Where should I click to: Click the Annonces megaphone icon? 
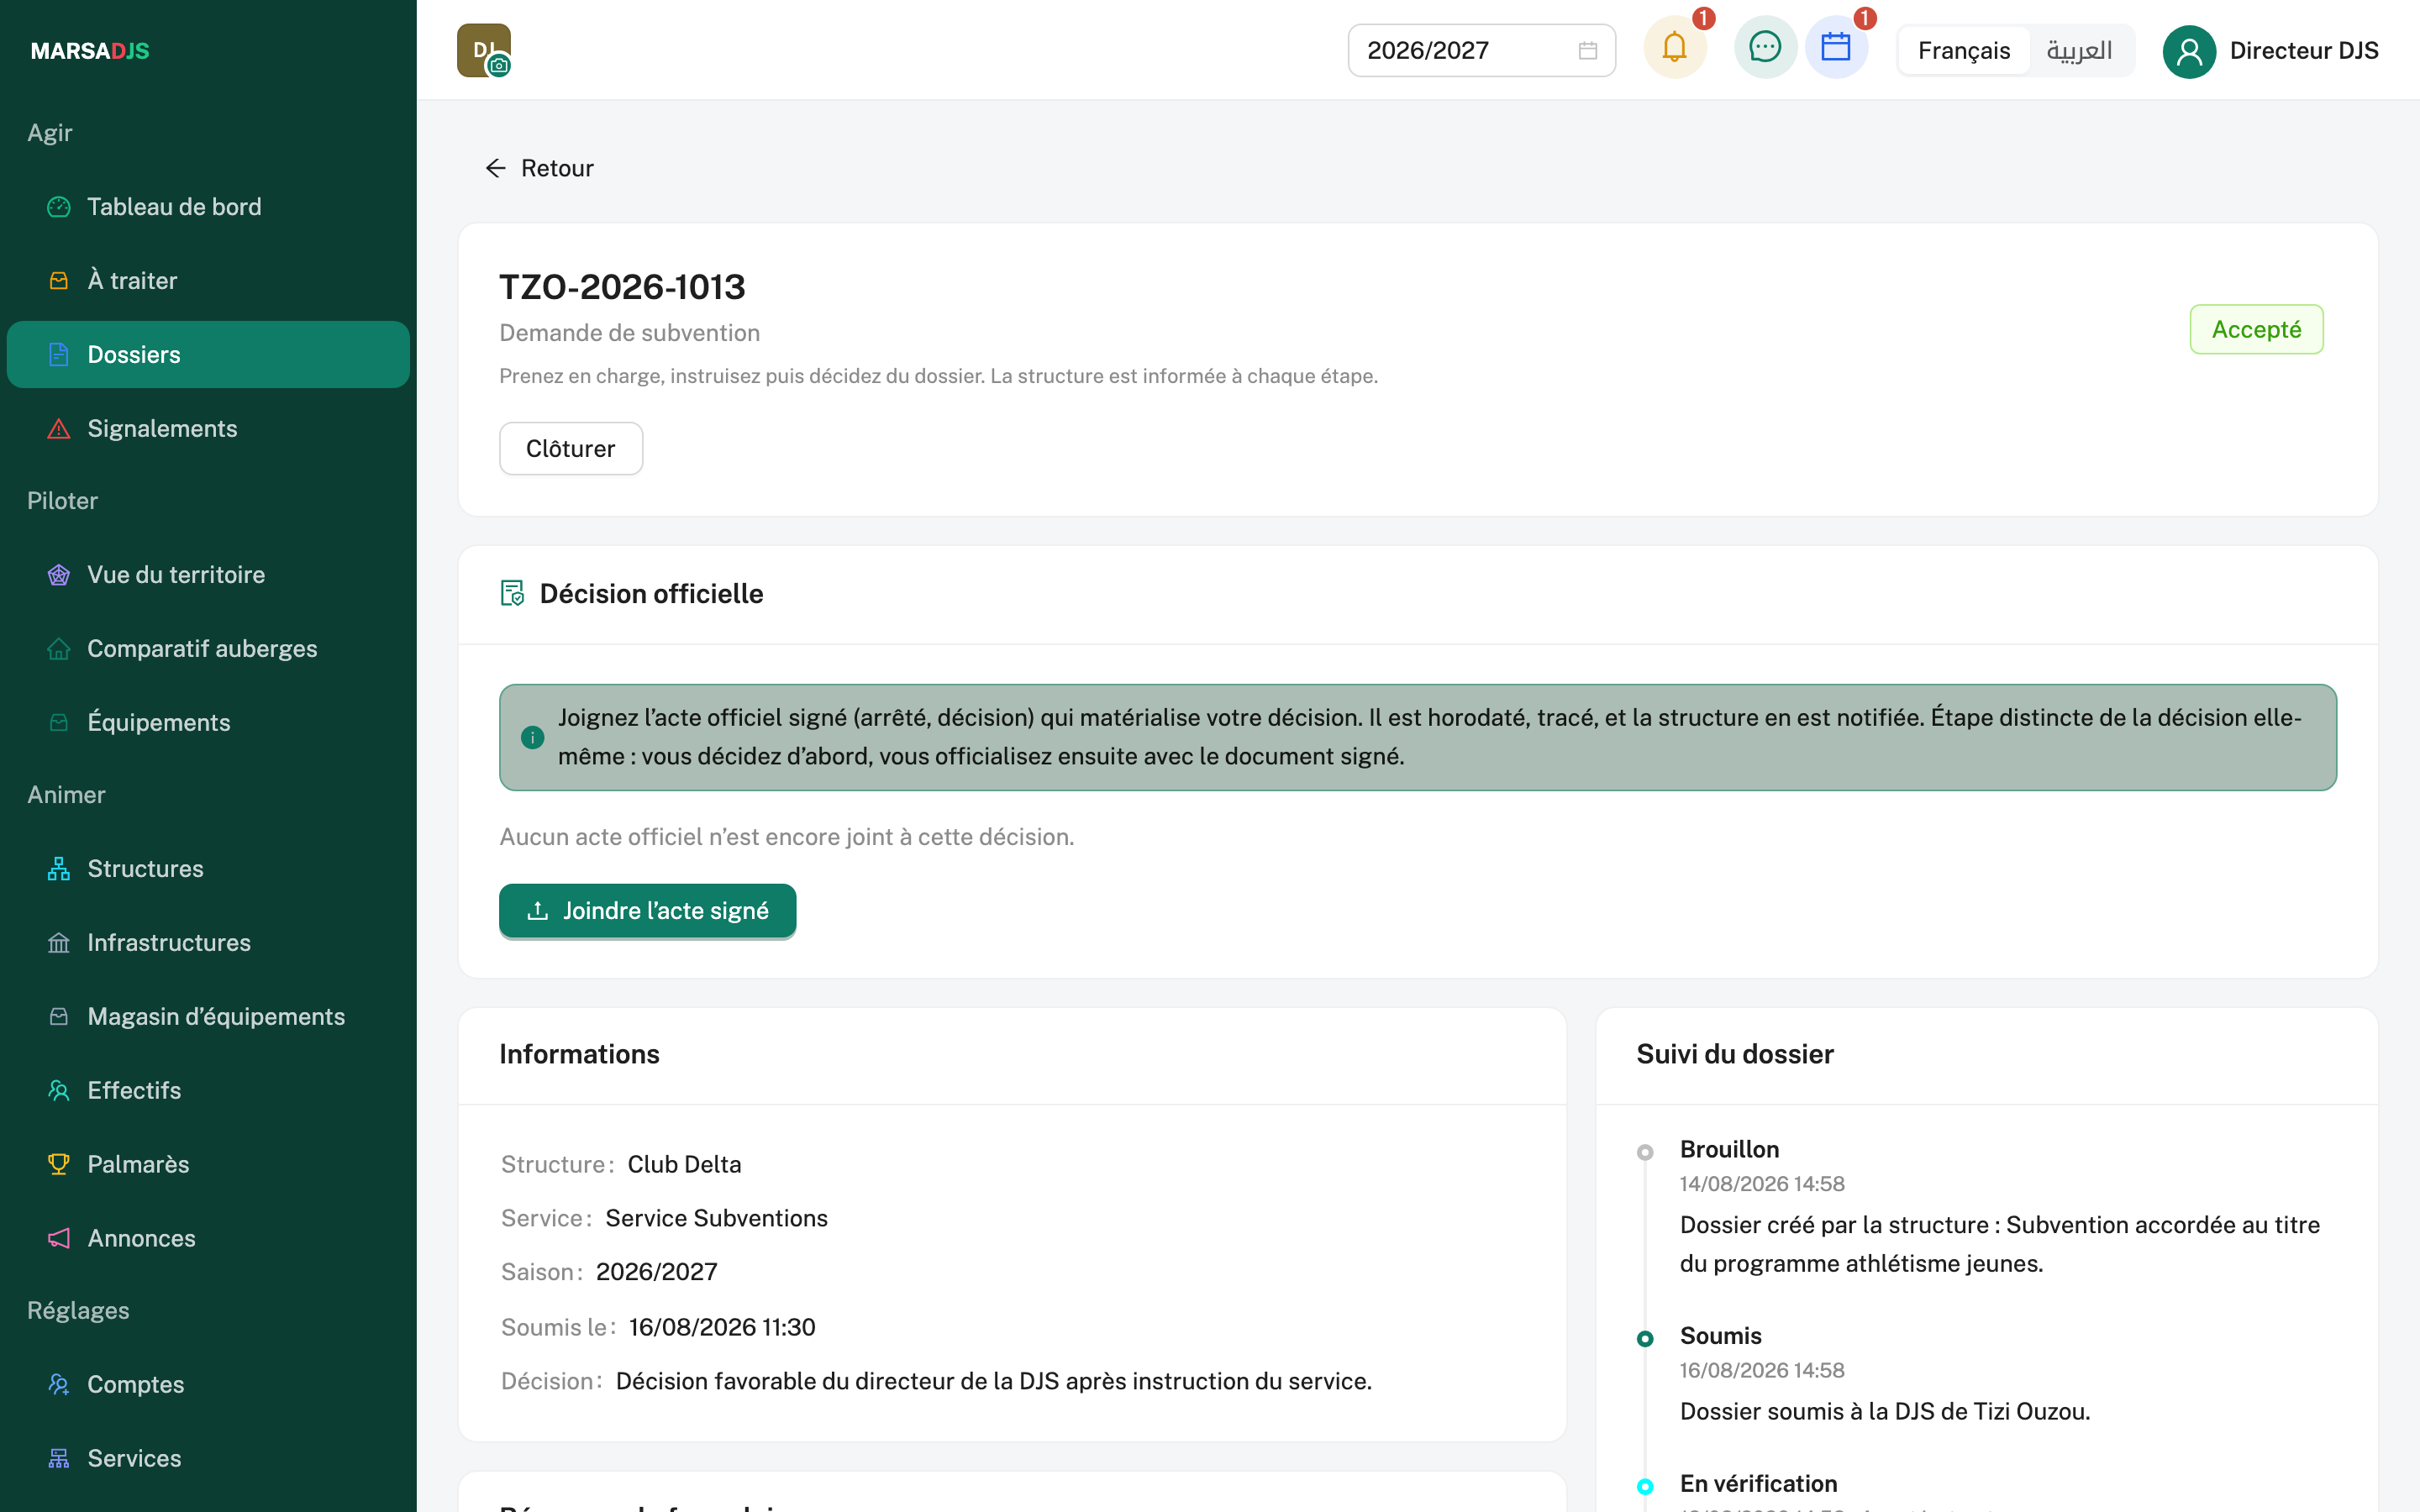(59, 1239)
